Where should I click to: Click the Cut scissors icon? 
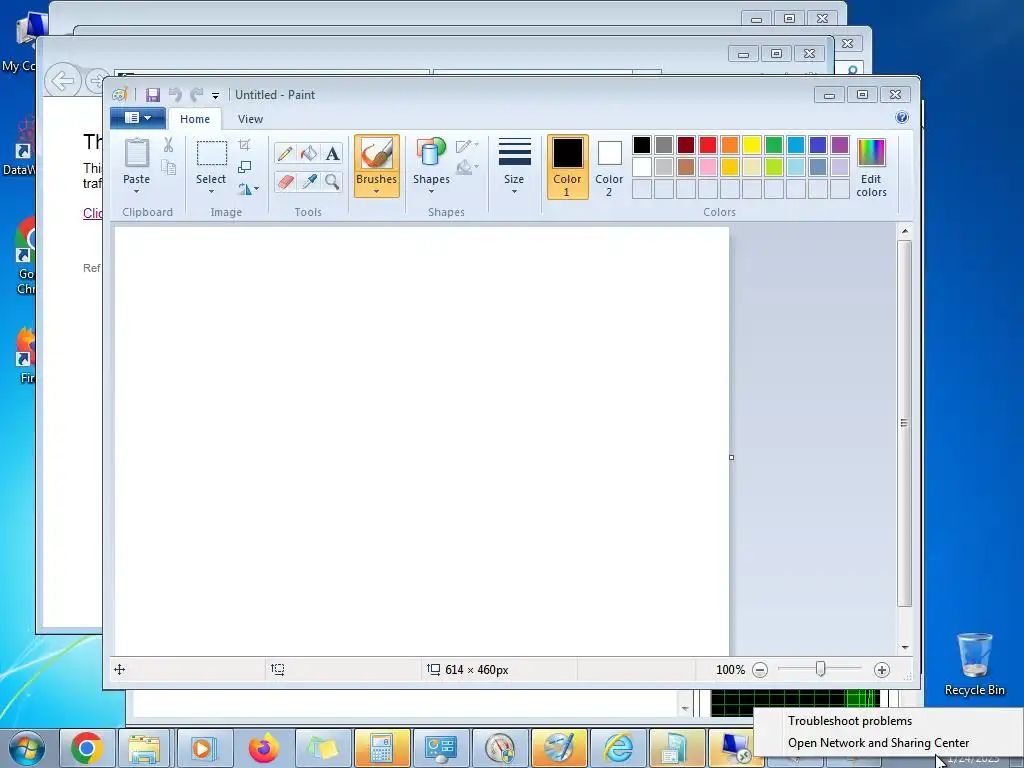tap(168, 145)
